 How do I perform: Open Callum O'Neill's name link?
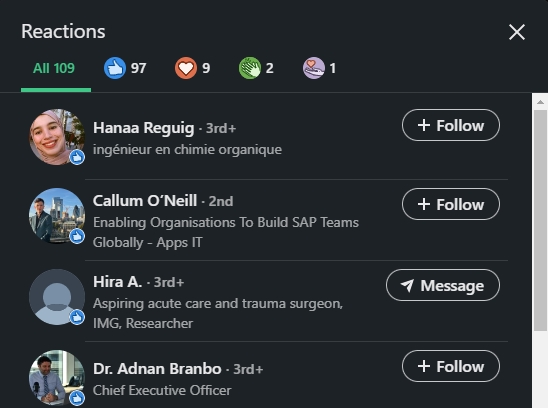pos(145,201)
